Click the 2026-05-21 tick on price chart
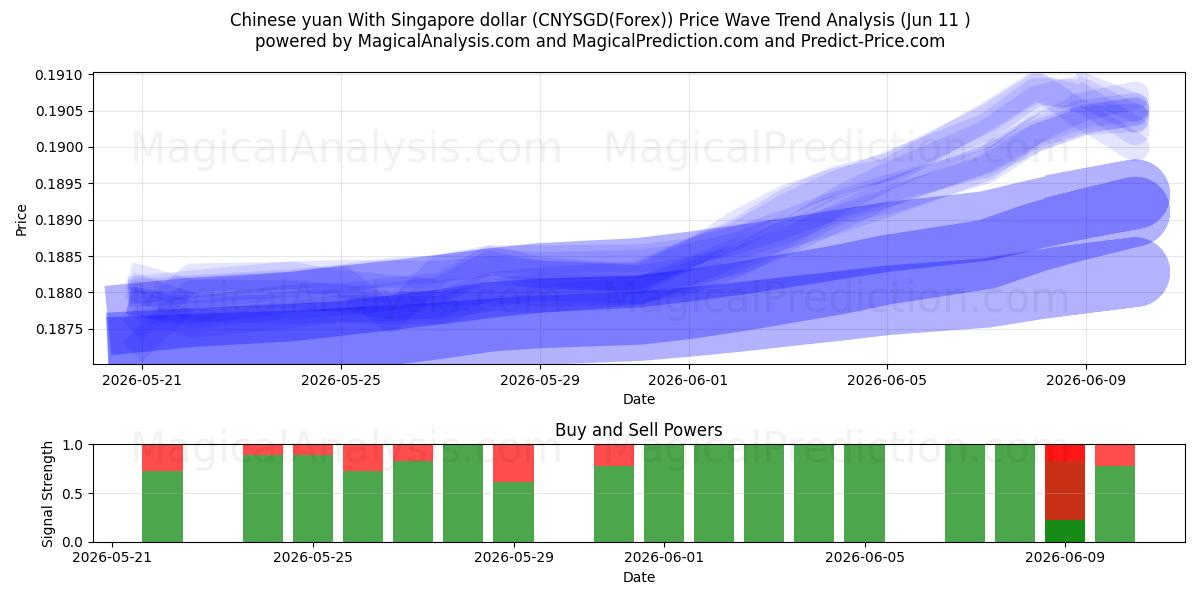1200x600 pixels. (x=141, y=380)
